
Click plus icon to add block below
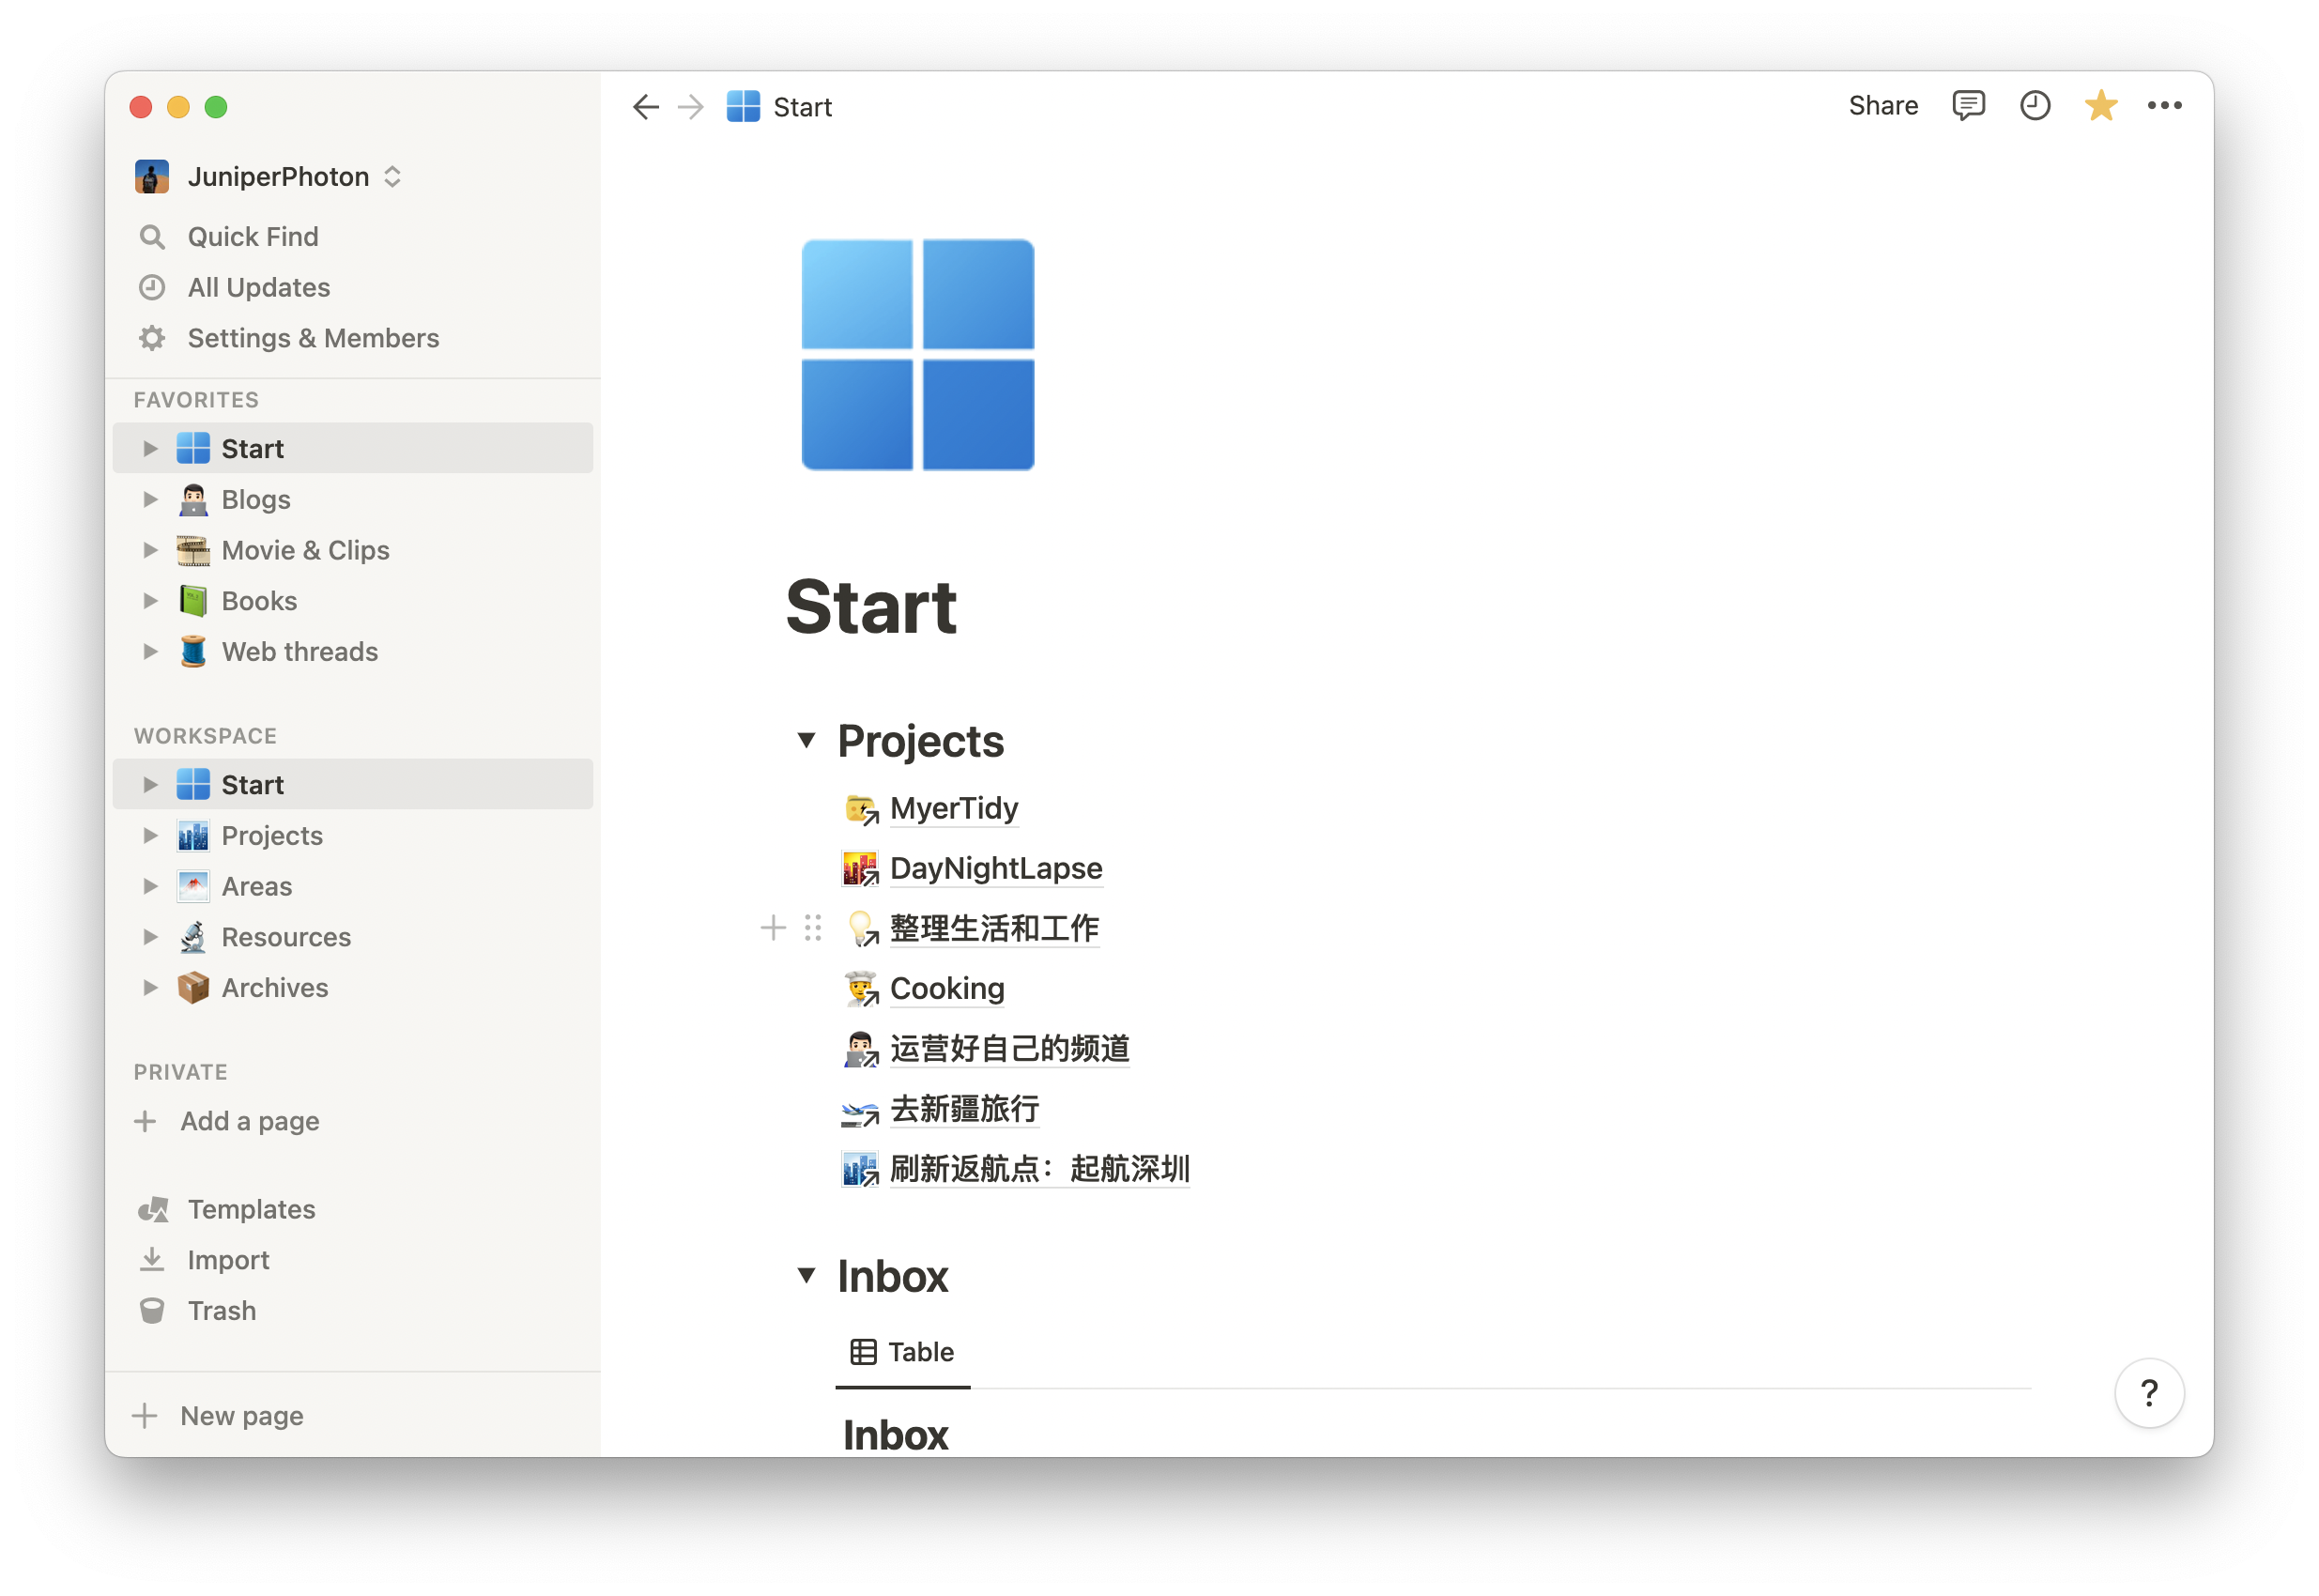772,928
